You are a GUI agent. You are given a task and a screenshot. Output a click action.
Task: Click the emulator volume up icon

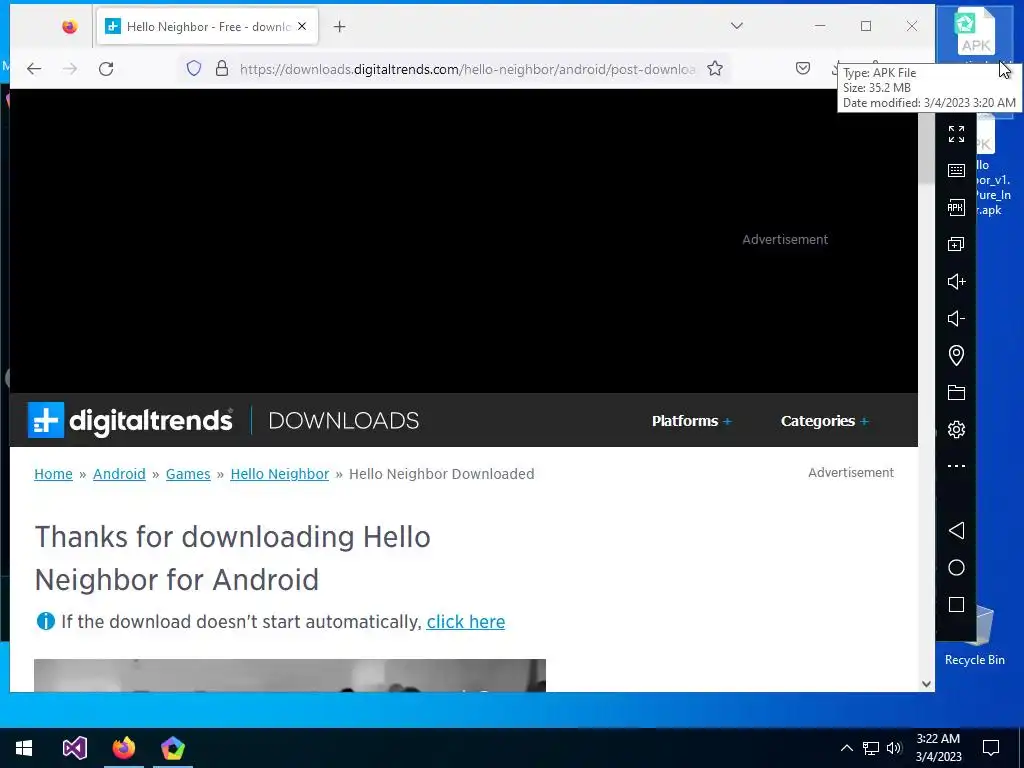pos(956,281)
